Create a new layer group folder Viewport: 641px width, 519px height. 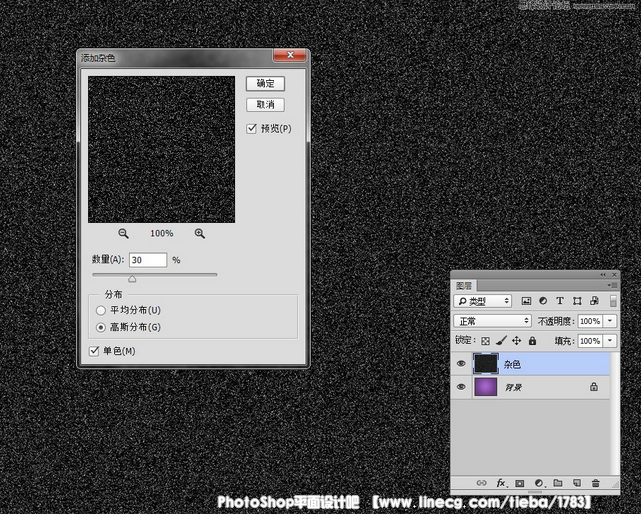click(x=558, y=483)
